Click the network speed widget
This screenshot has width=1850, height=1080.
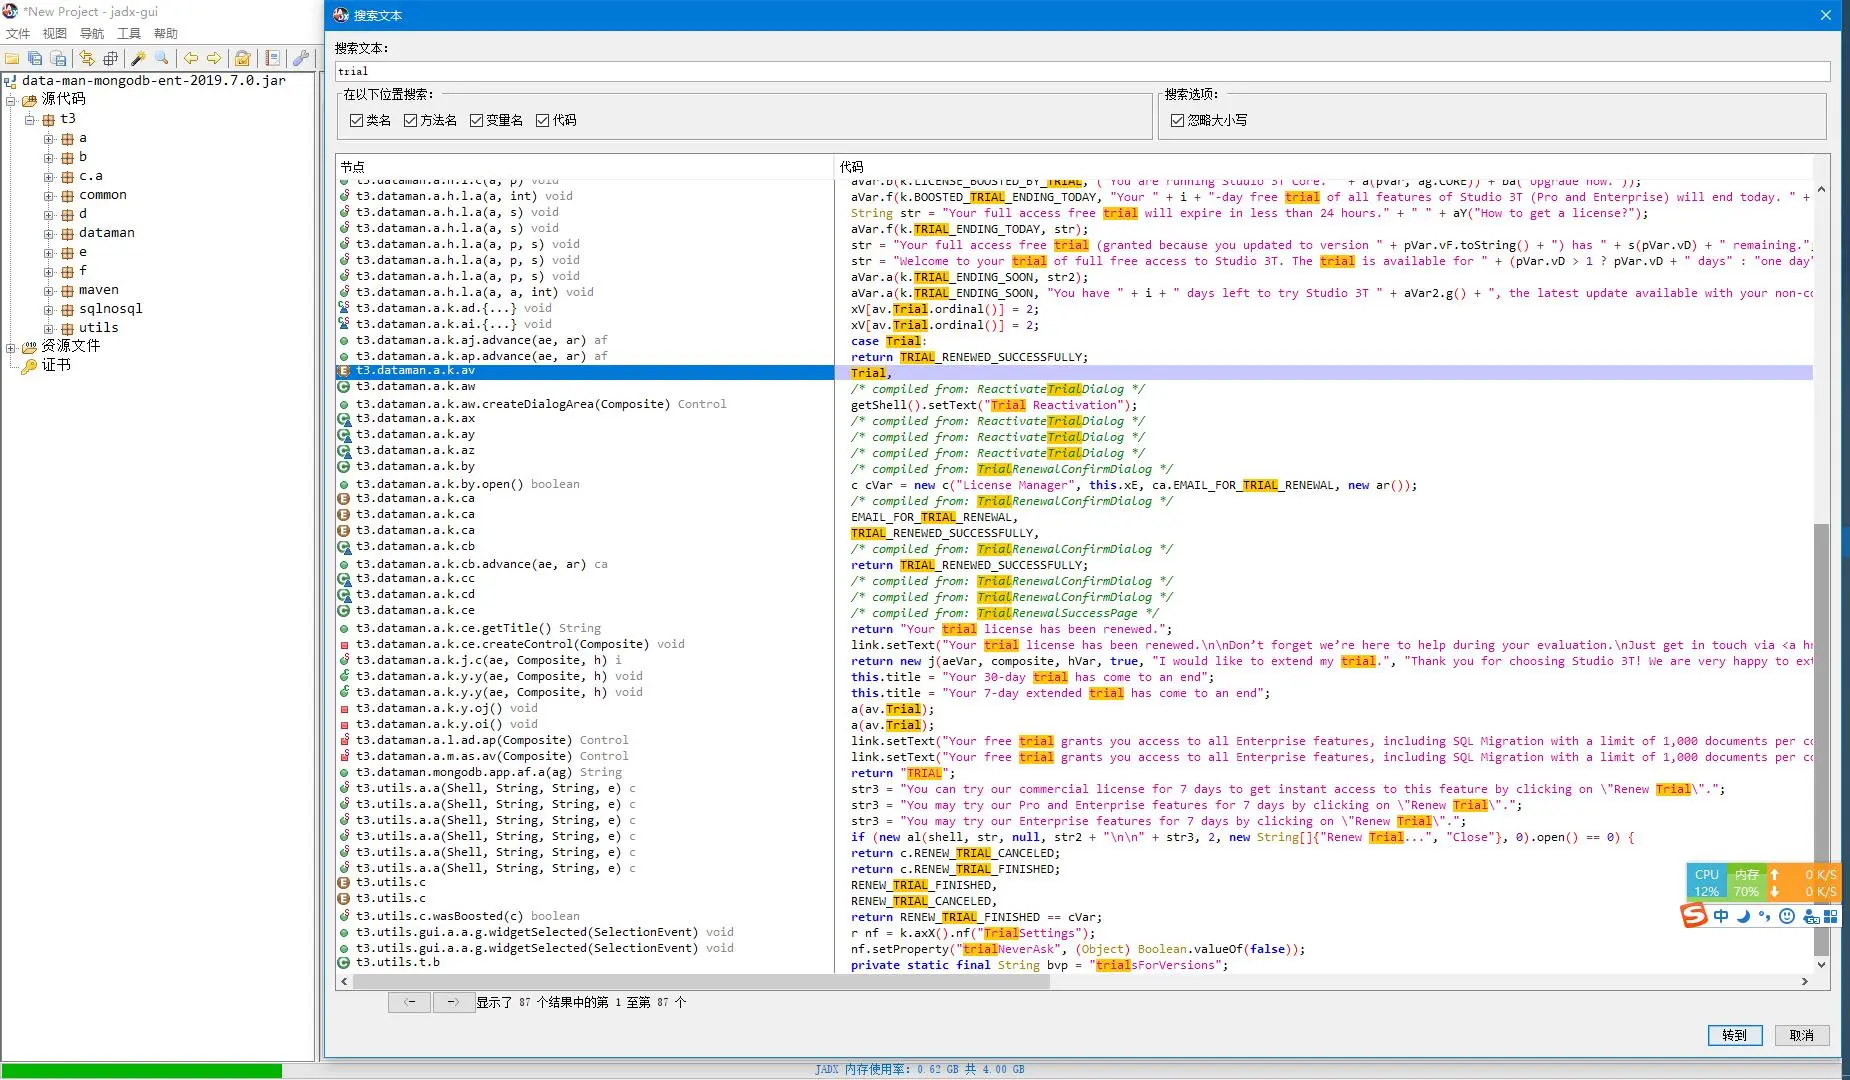[1803, 882]
